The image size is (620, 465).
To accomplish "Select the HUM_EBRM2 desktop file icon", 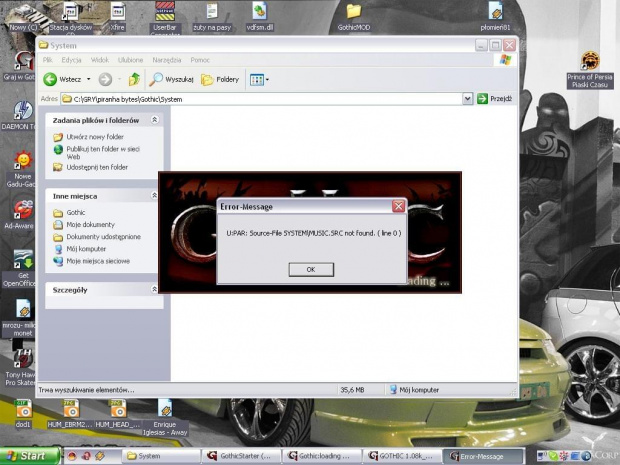I will (x=70, y=414).
